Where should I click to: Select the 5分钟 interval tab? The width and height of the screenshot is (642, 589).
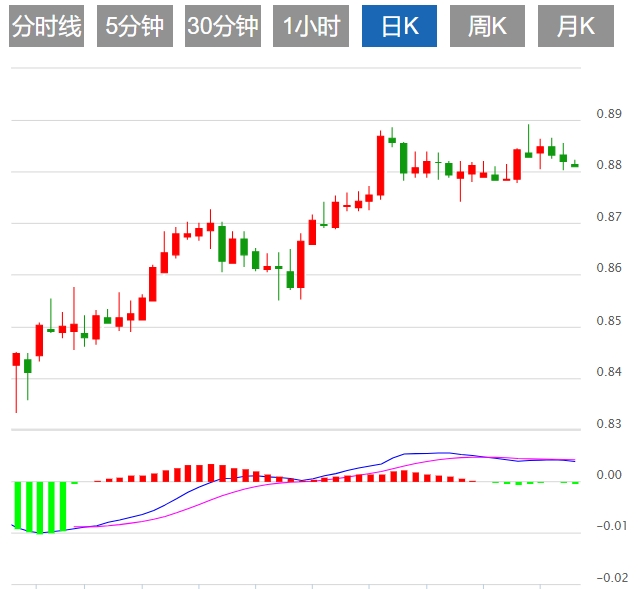(135, 26)
